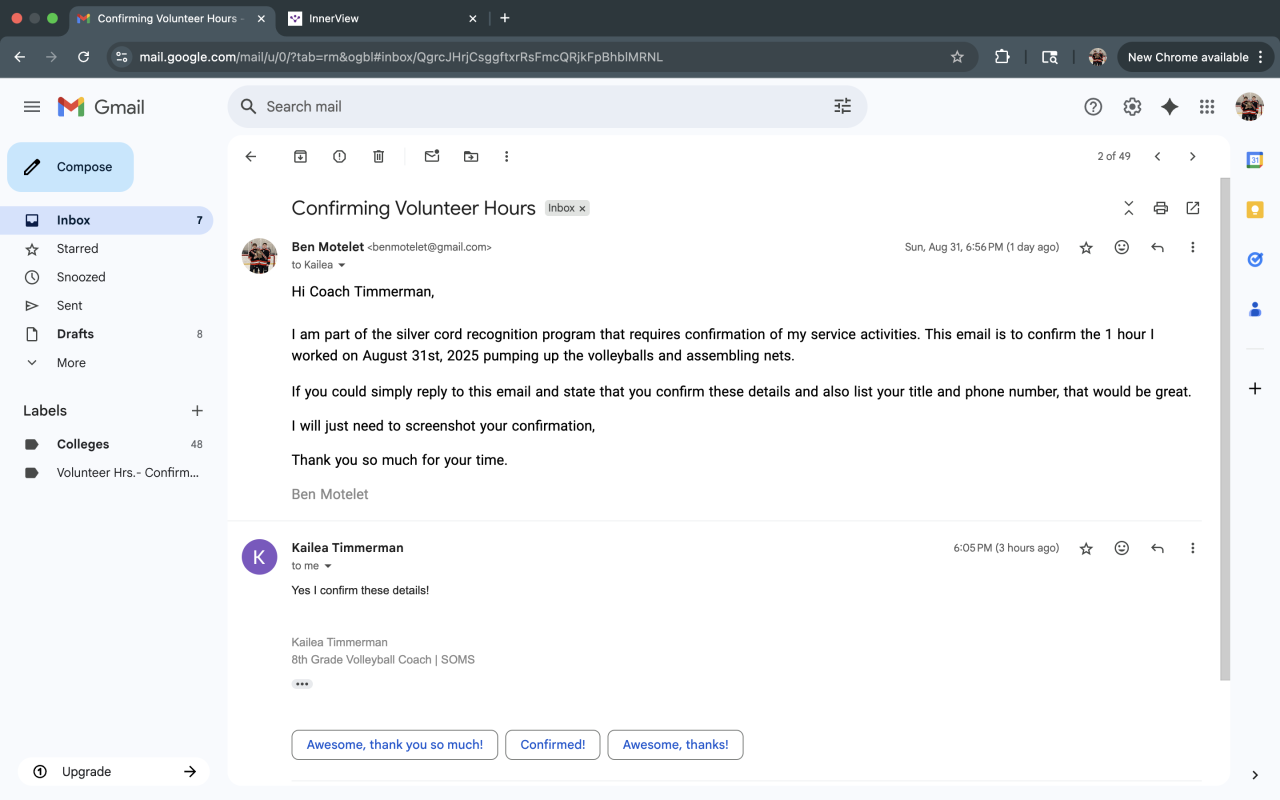Viewport: 1280px width, 800px height.
Task: Delete the conversation with trash icon
Action: (x=378, y=156)
